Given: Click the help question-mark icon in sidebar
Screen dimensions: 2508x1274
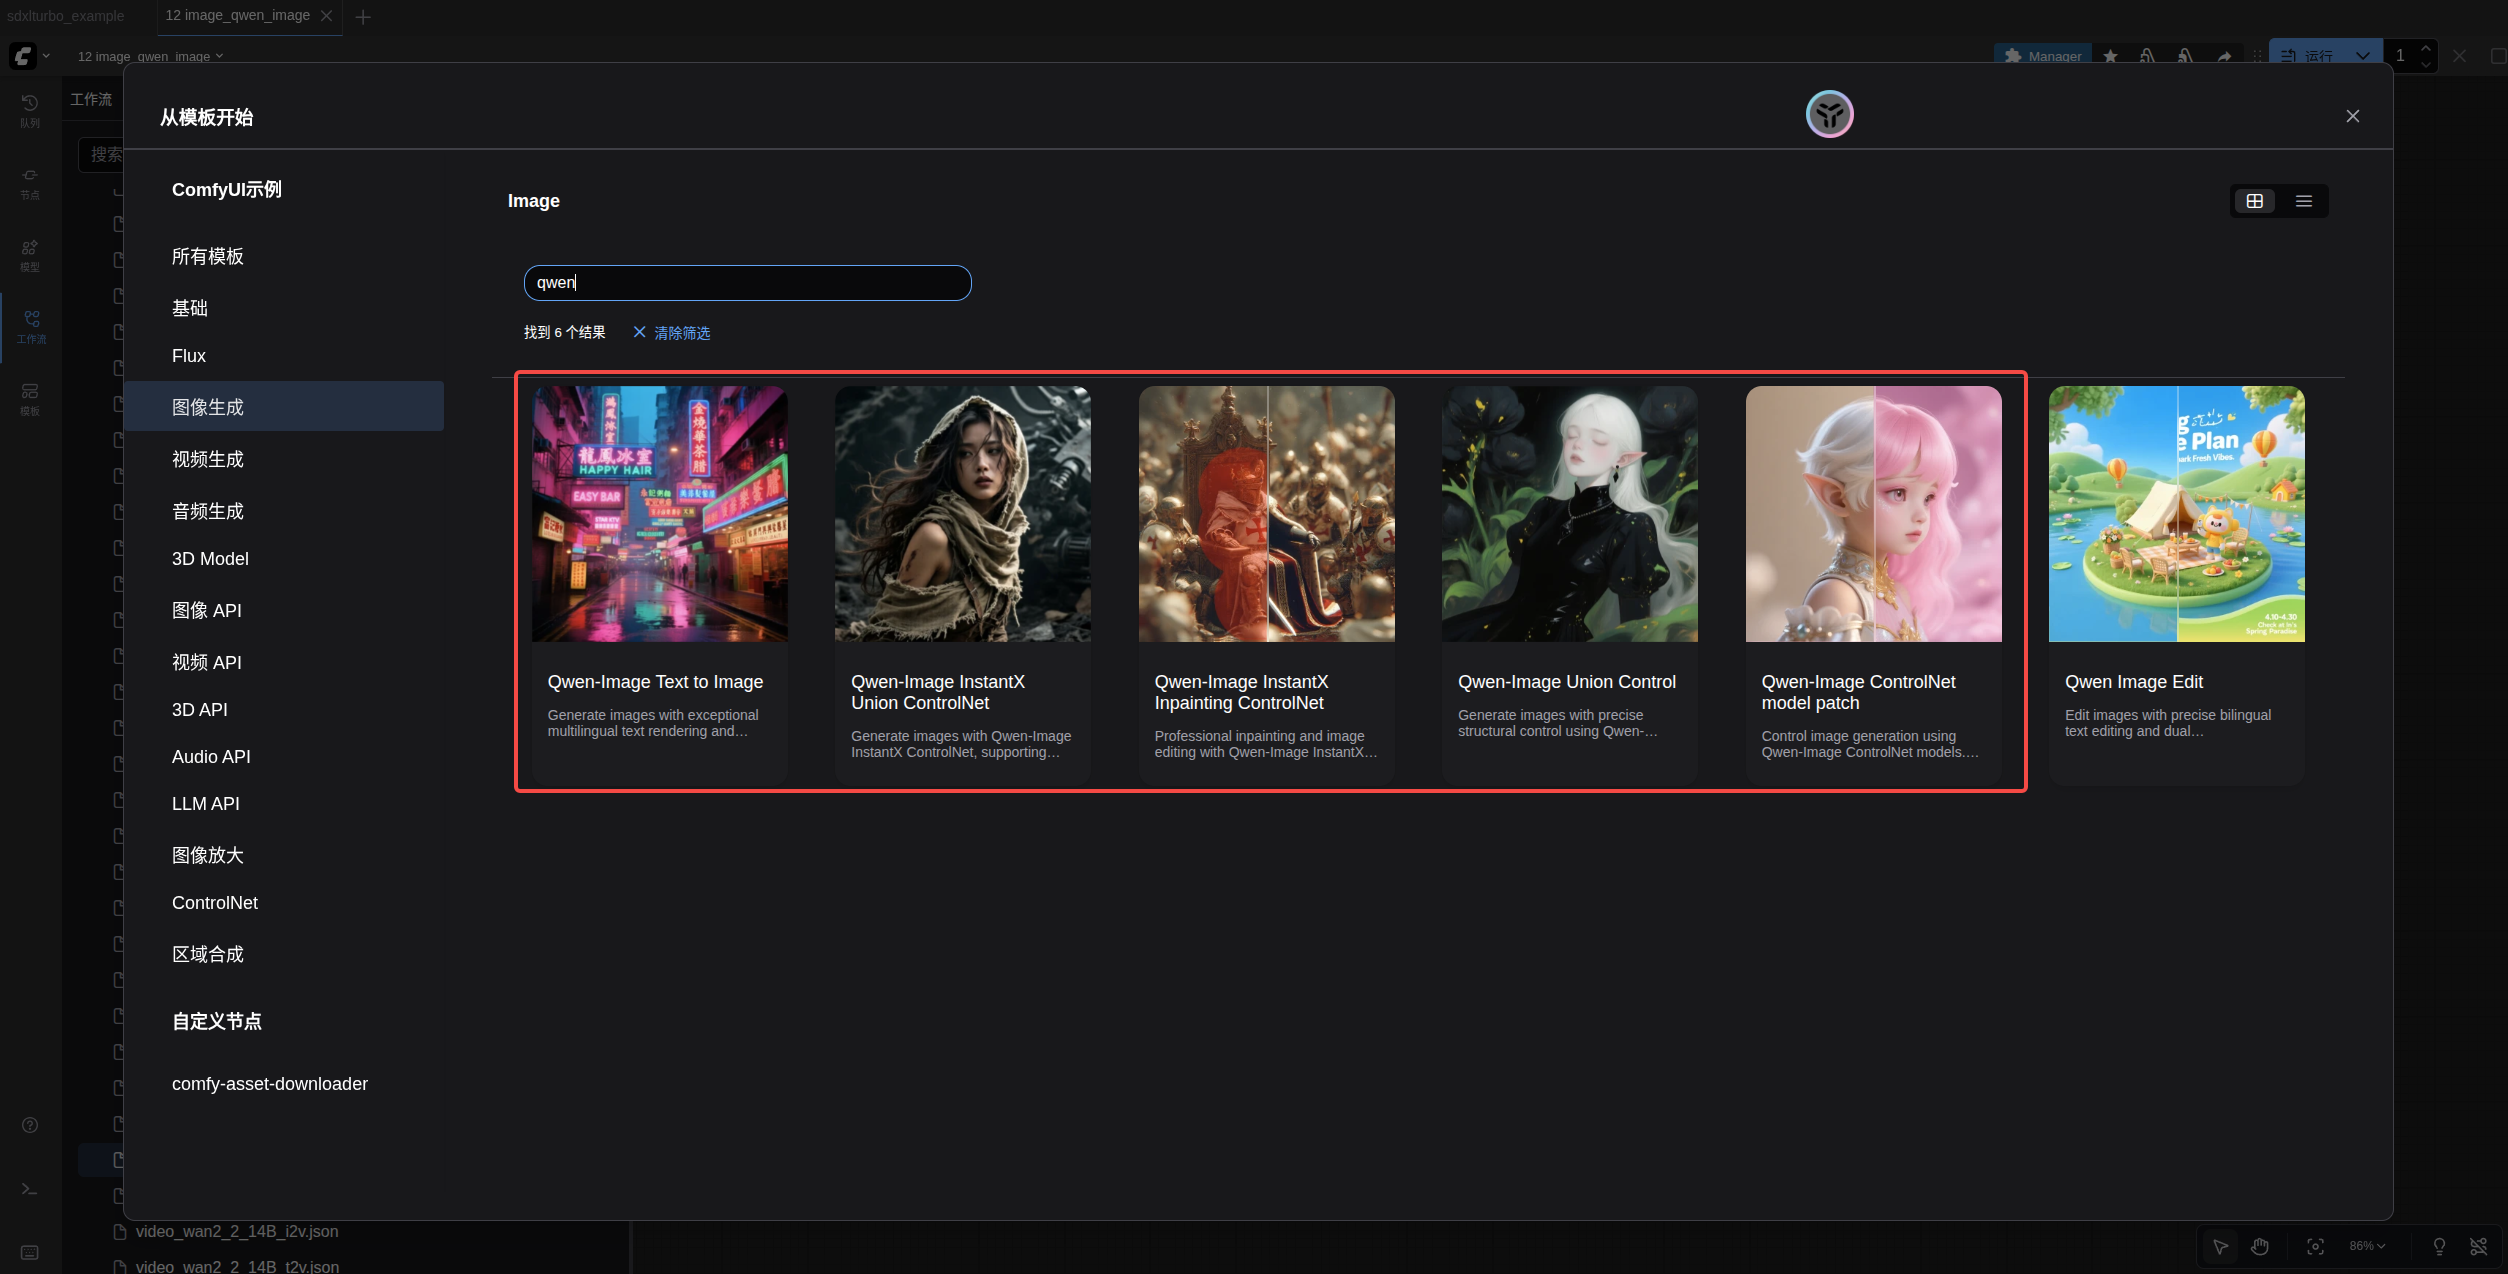Looking at the screenshot, I should (x=30, y=1125).
